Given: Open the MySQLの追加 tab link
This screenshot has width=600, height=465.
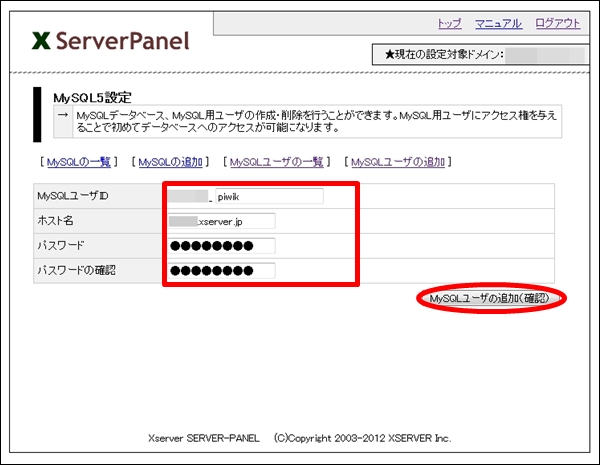Looking at the screenshot, I should click(x=170, y=162).
